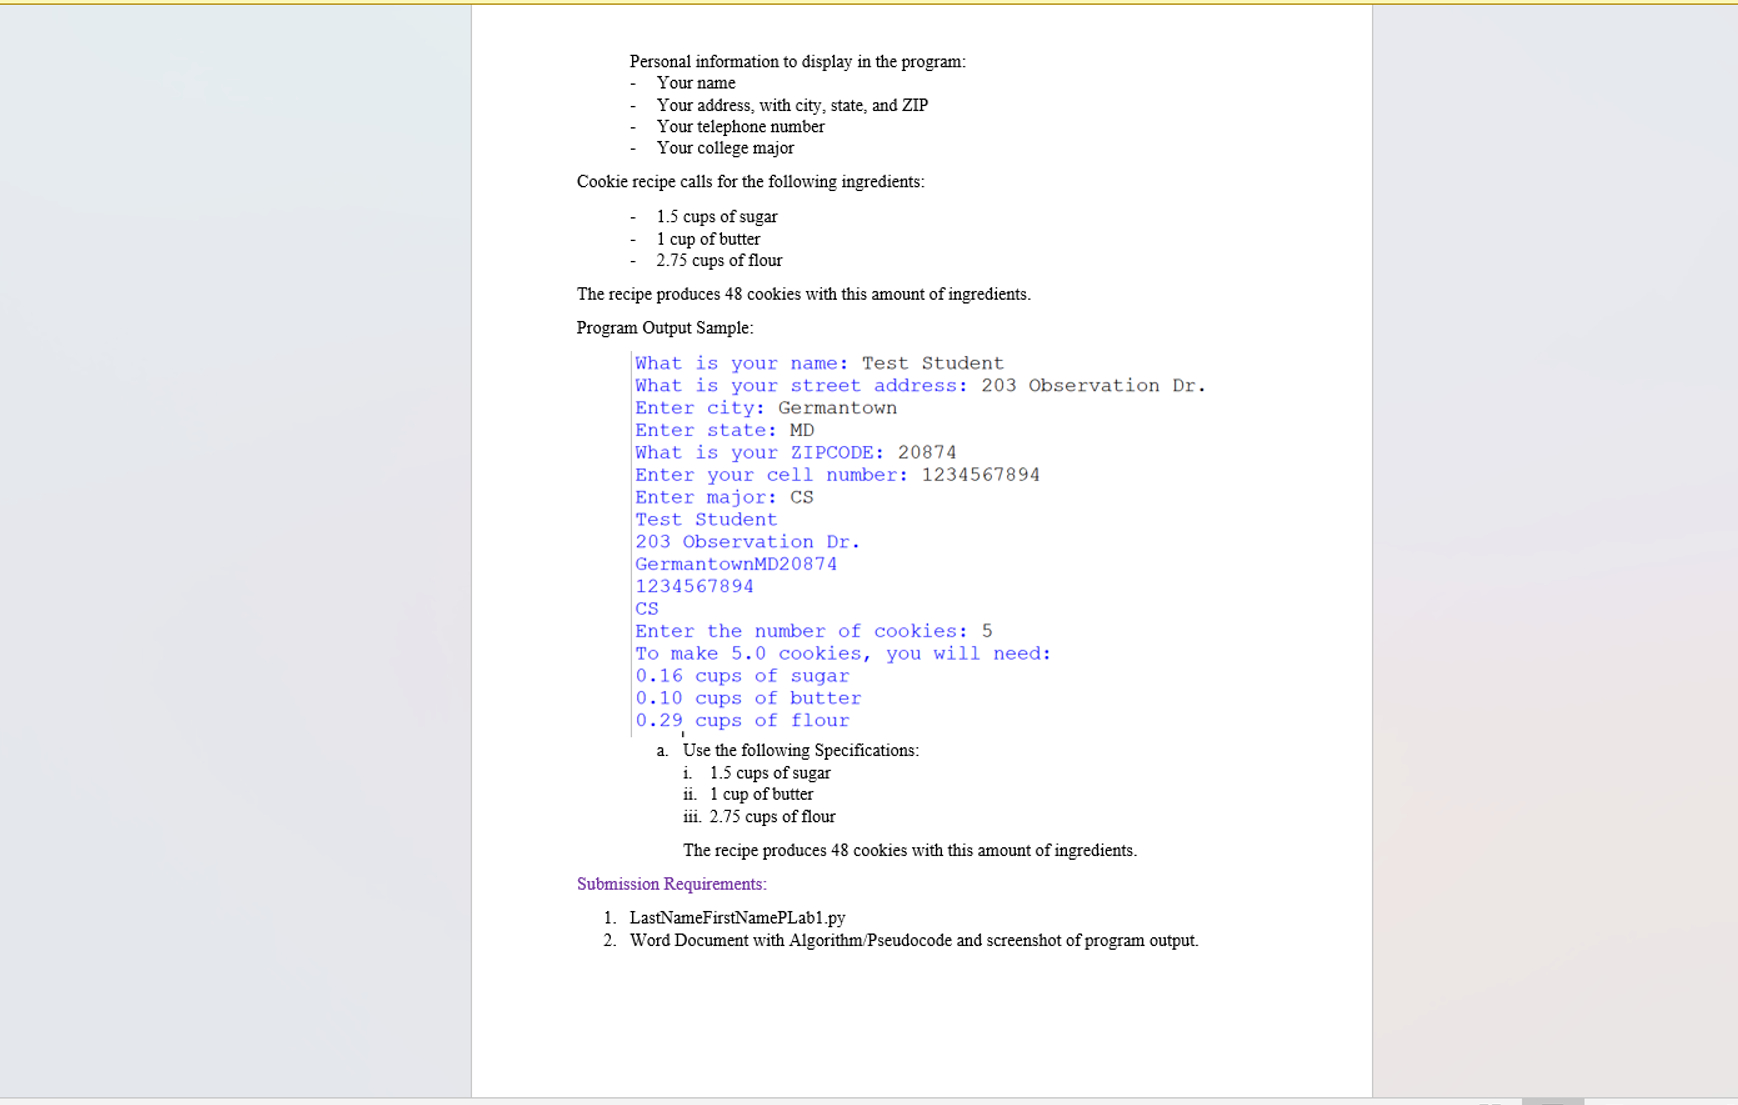This screenshot has width=1738, height=1105.
Task: Click the bullet '1.5 cups of sugar'
Action: pyautogui.click(x=716, y=216)
